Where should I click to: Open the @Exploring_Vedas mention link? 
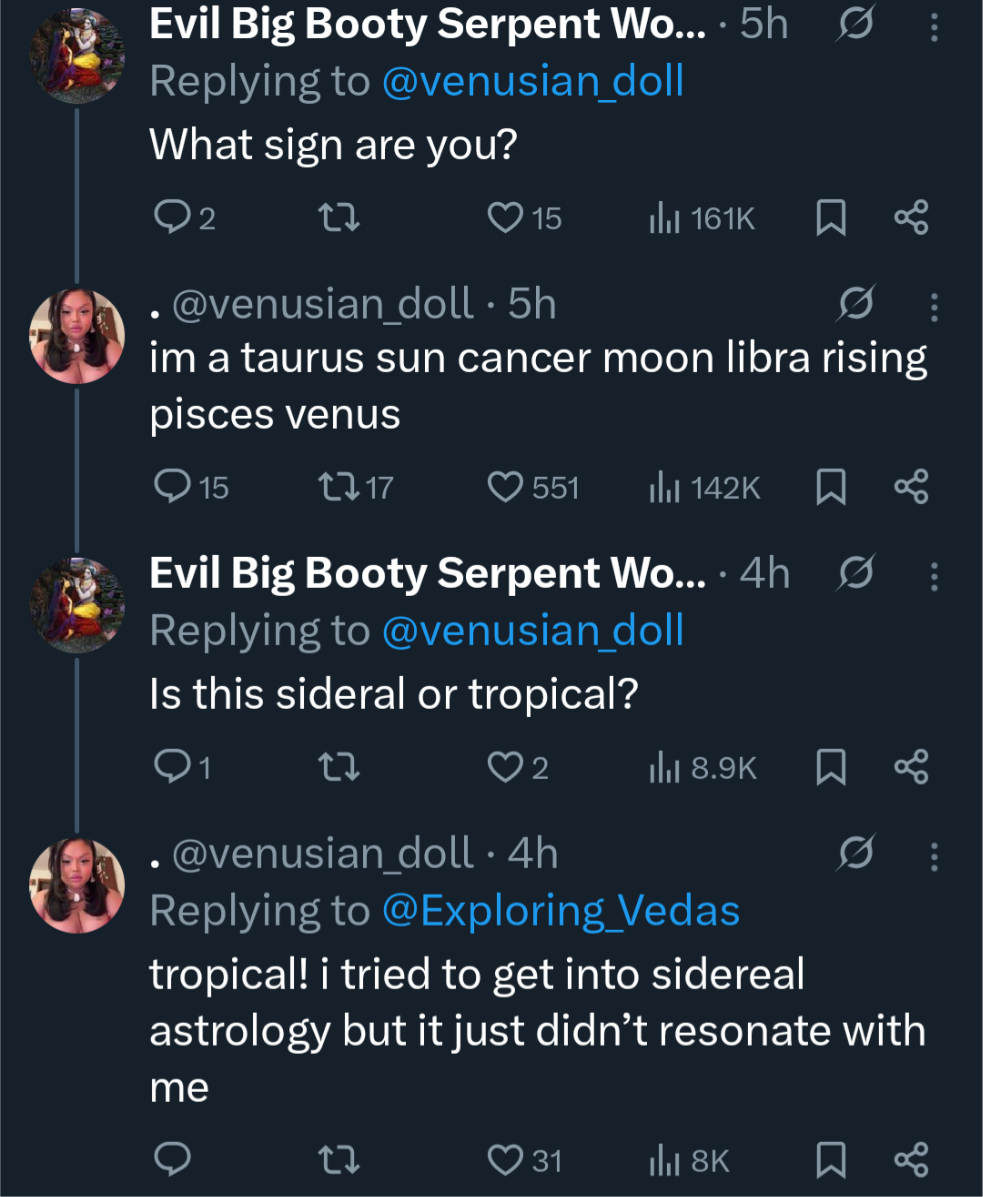(561, 910)
